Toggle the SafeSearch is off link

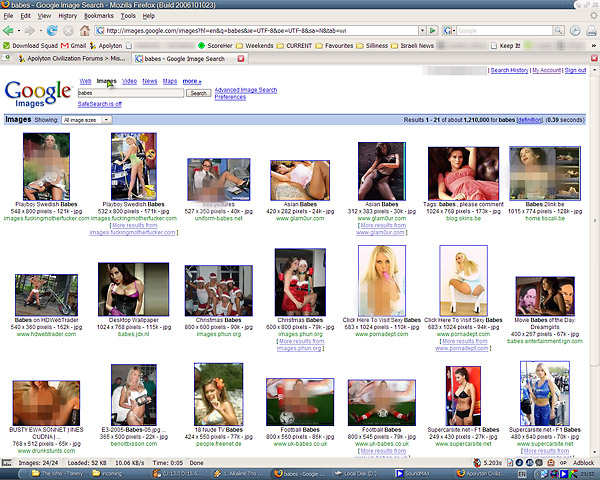(100, 104)
